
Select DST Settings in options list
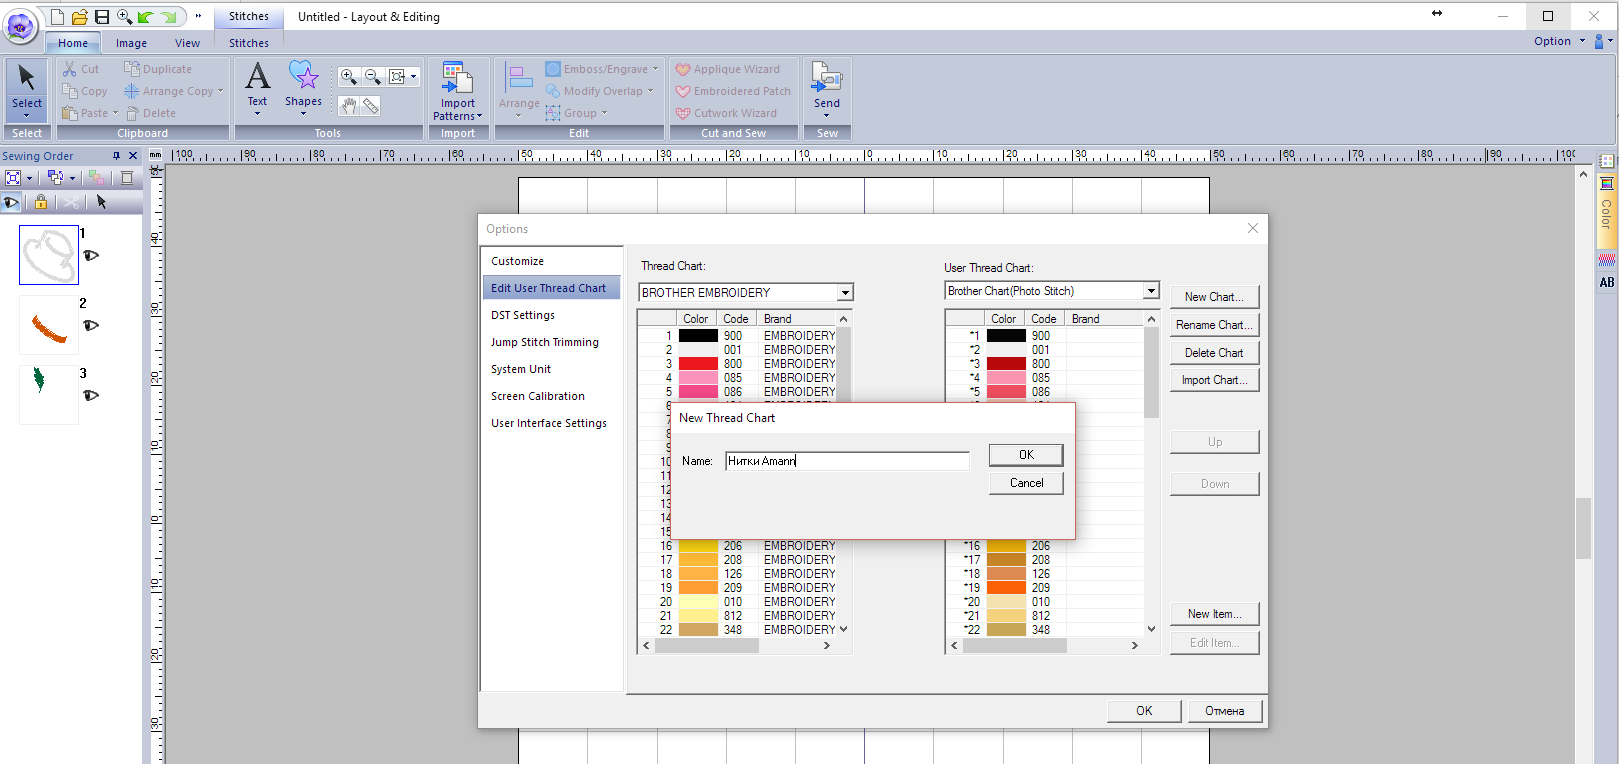(x=523, y=315)
